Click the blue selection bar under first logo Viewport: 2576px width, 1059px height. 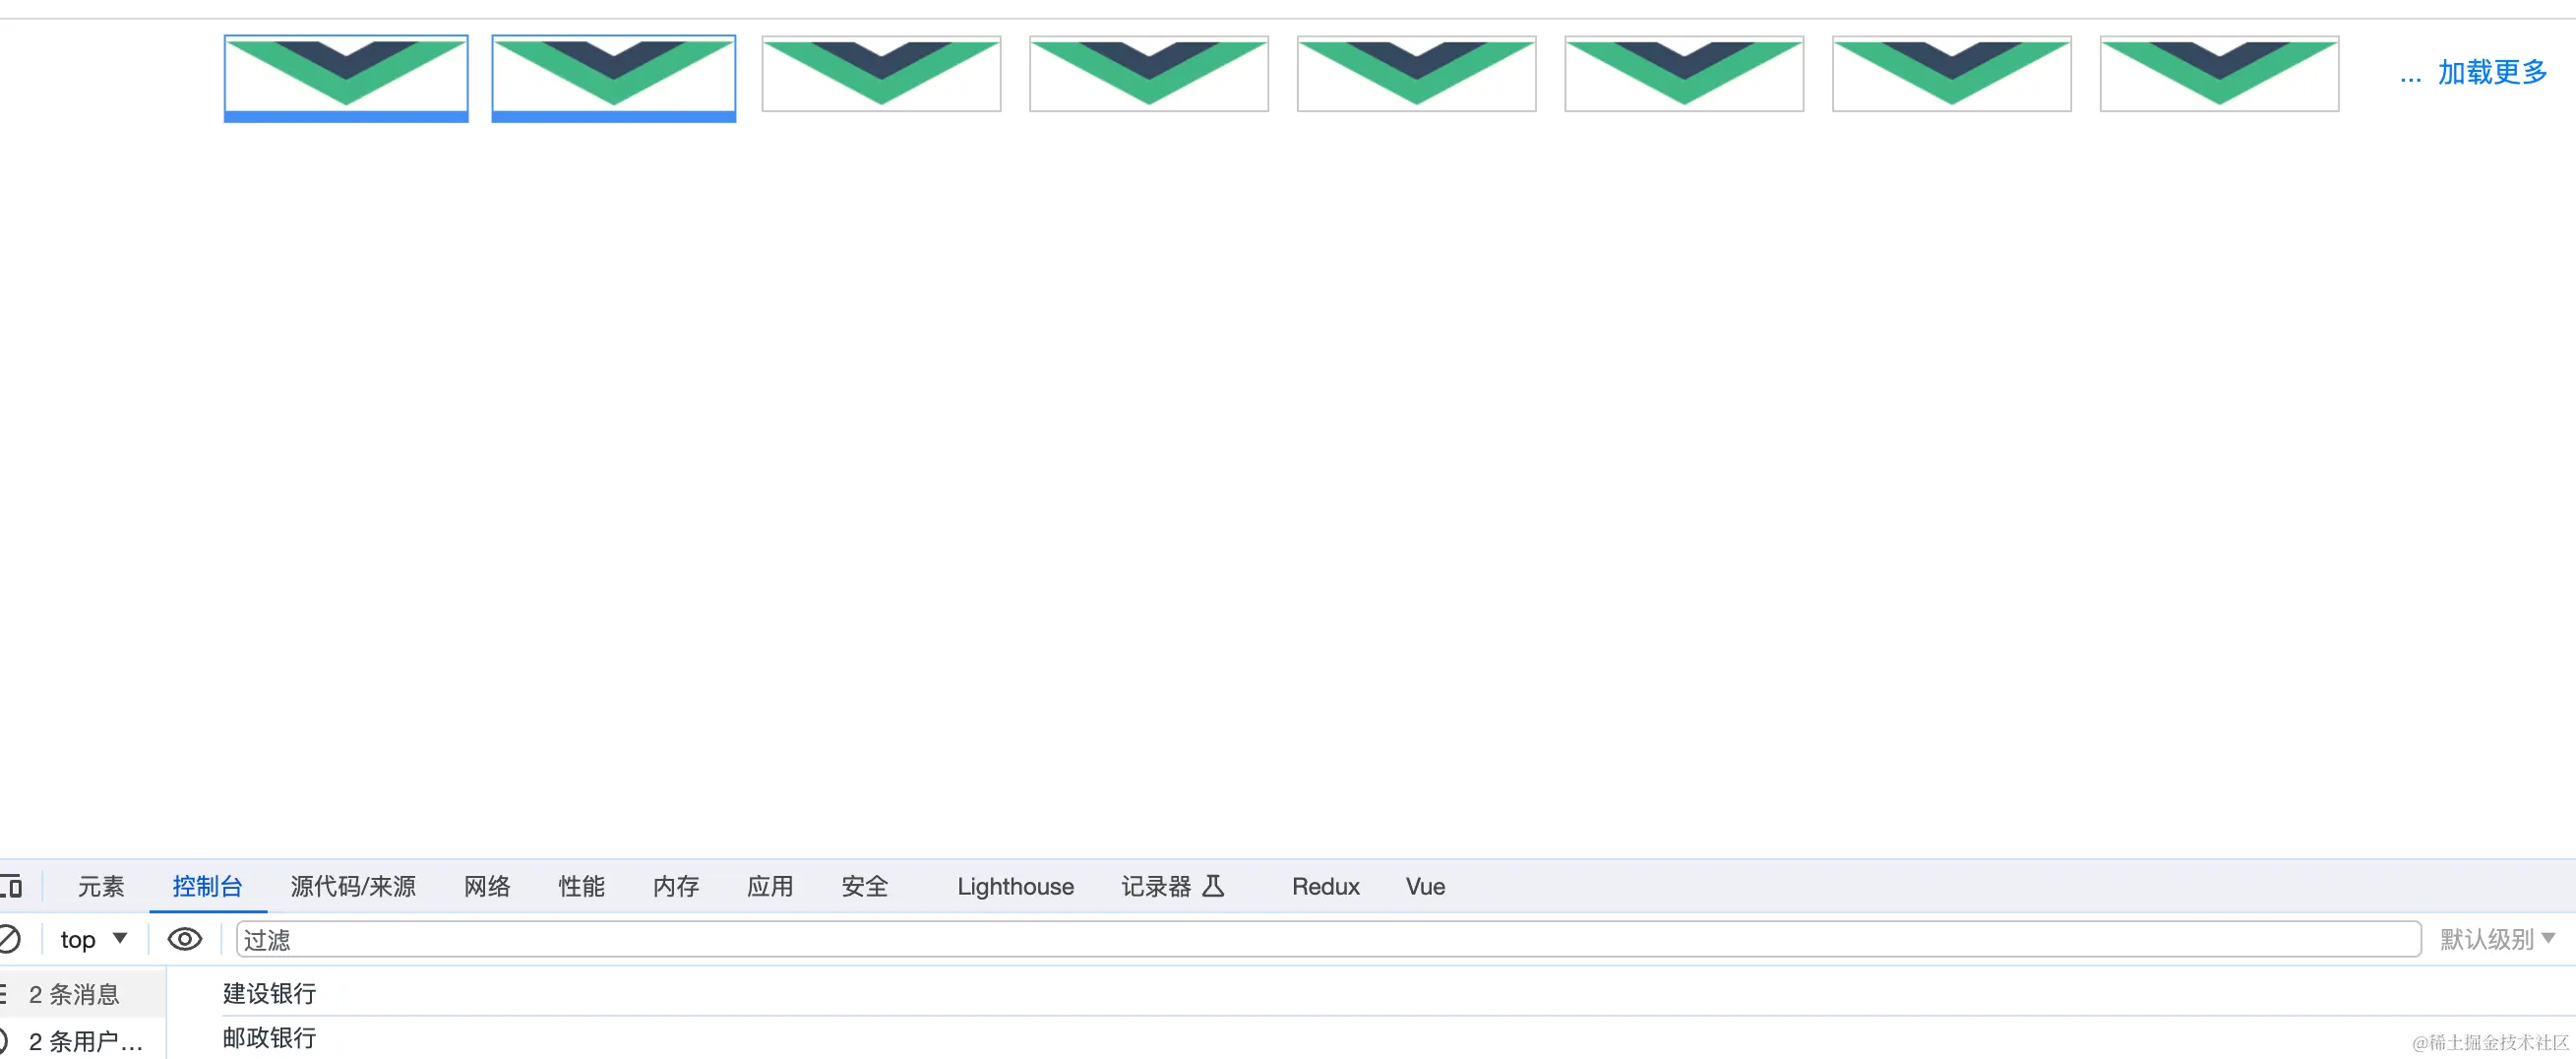[346, 117]
